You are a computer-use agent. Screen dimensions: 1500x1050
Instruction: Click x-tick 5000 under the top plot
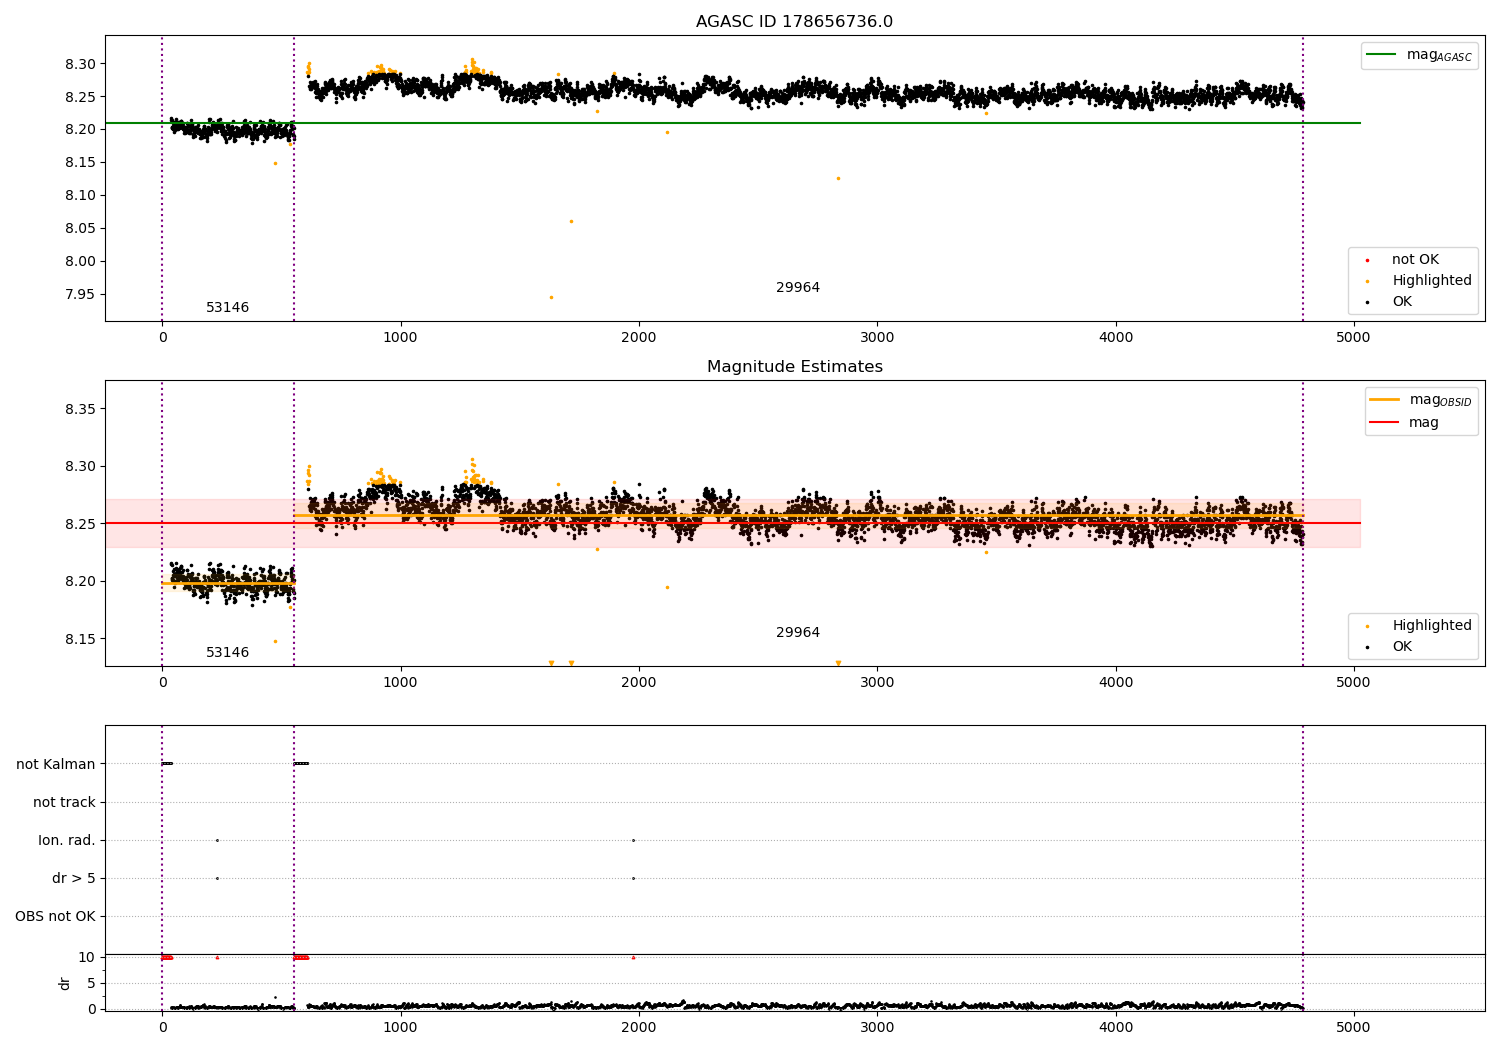tap(1353, 337)
